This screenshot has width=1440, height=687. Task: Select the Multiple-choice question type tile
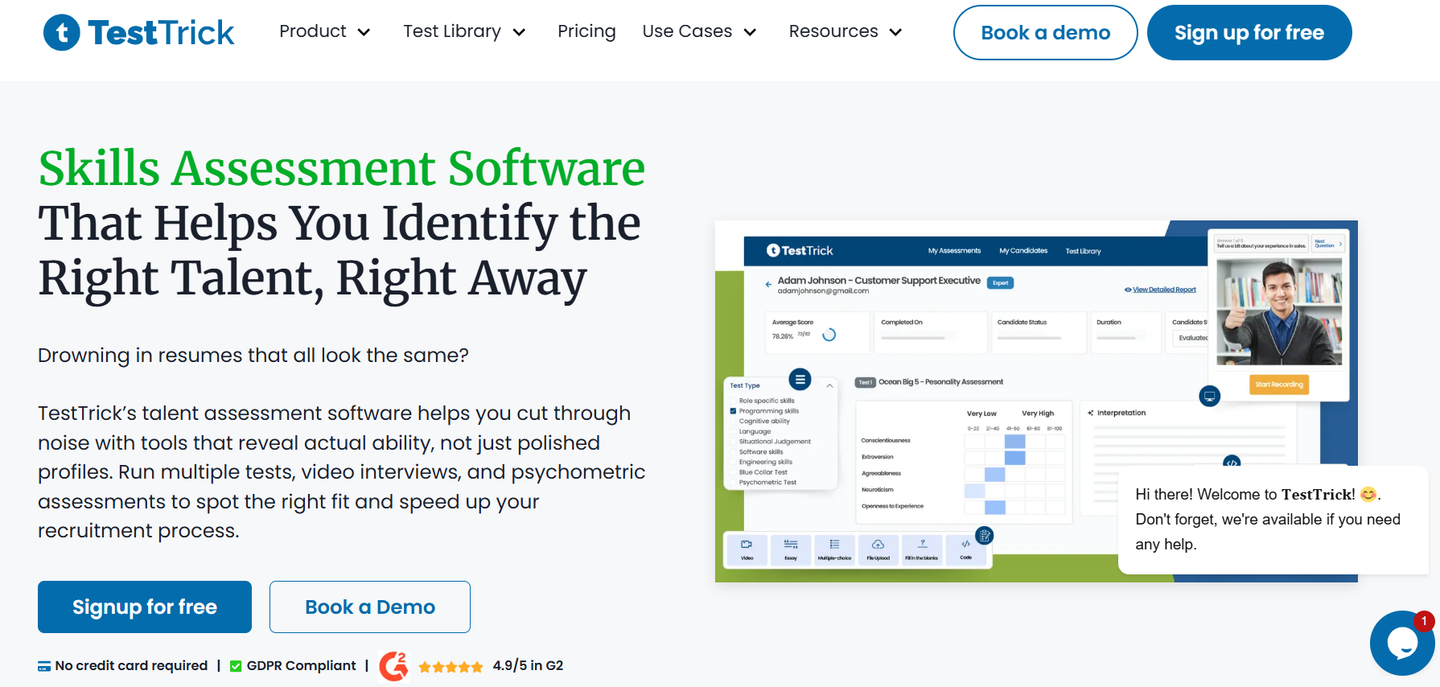834,550
